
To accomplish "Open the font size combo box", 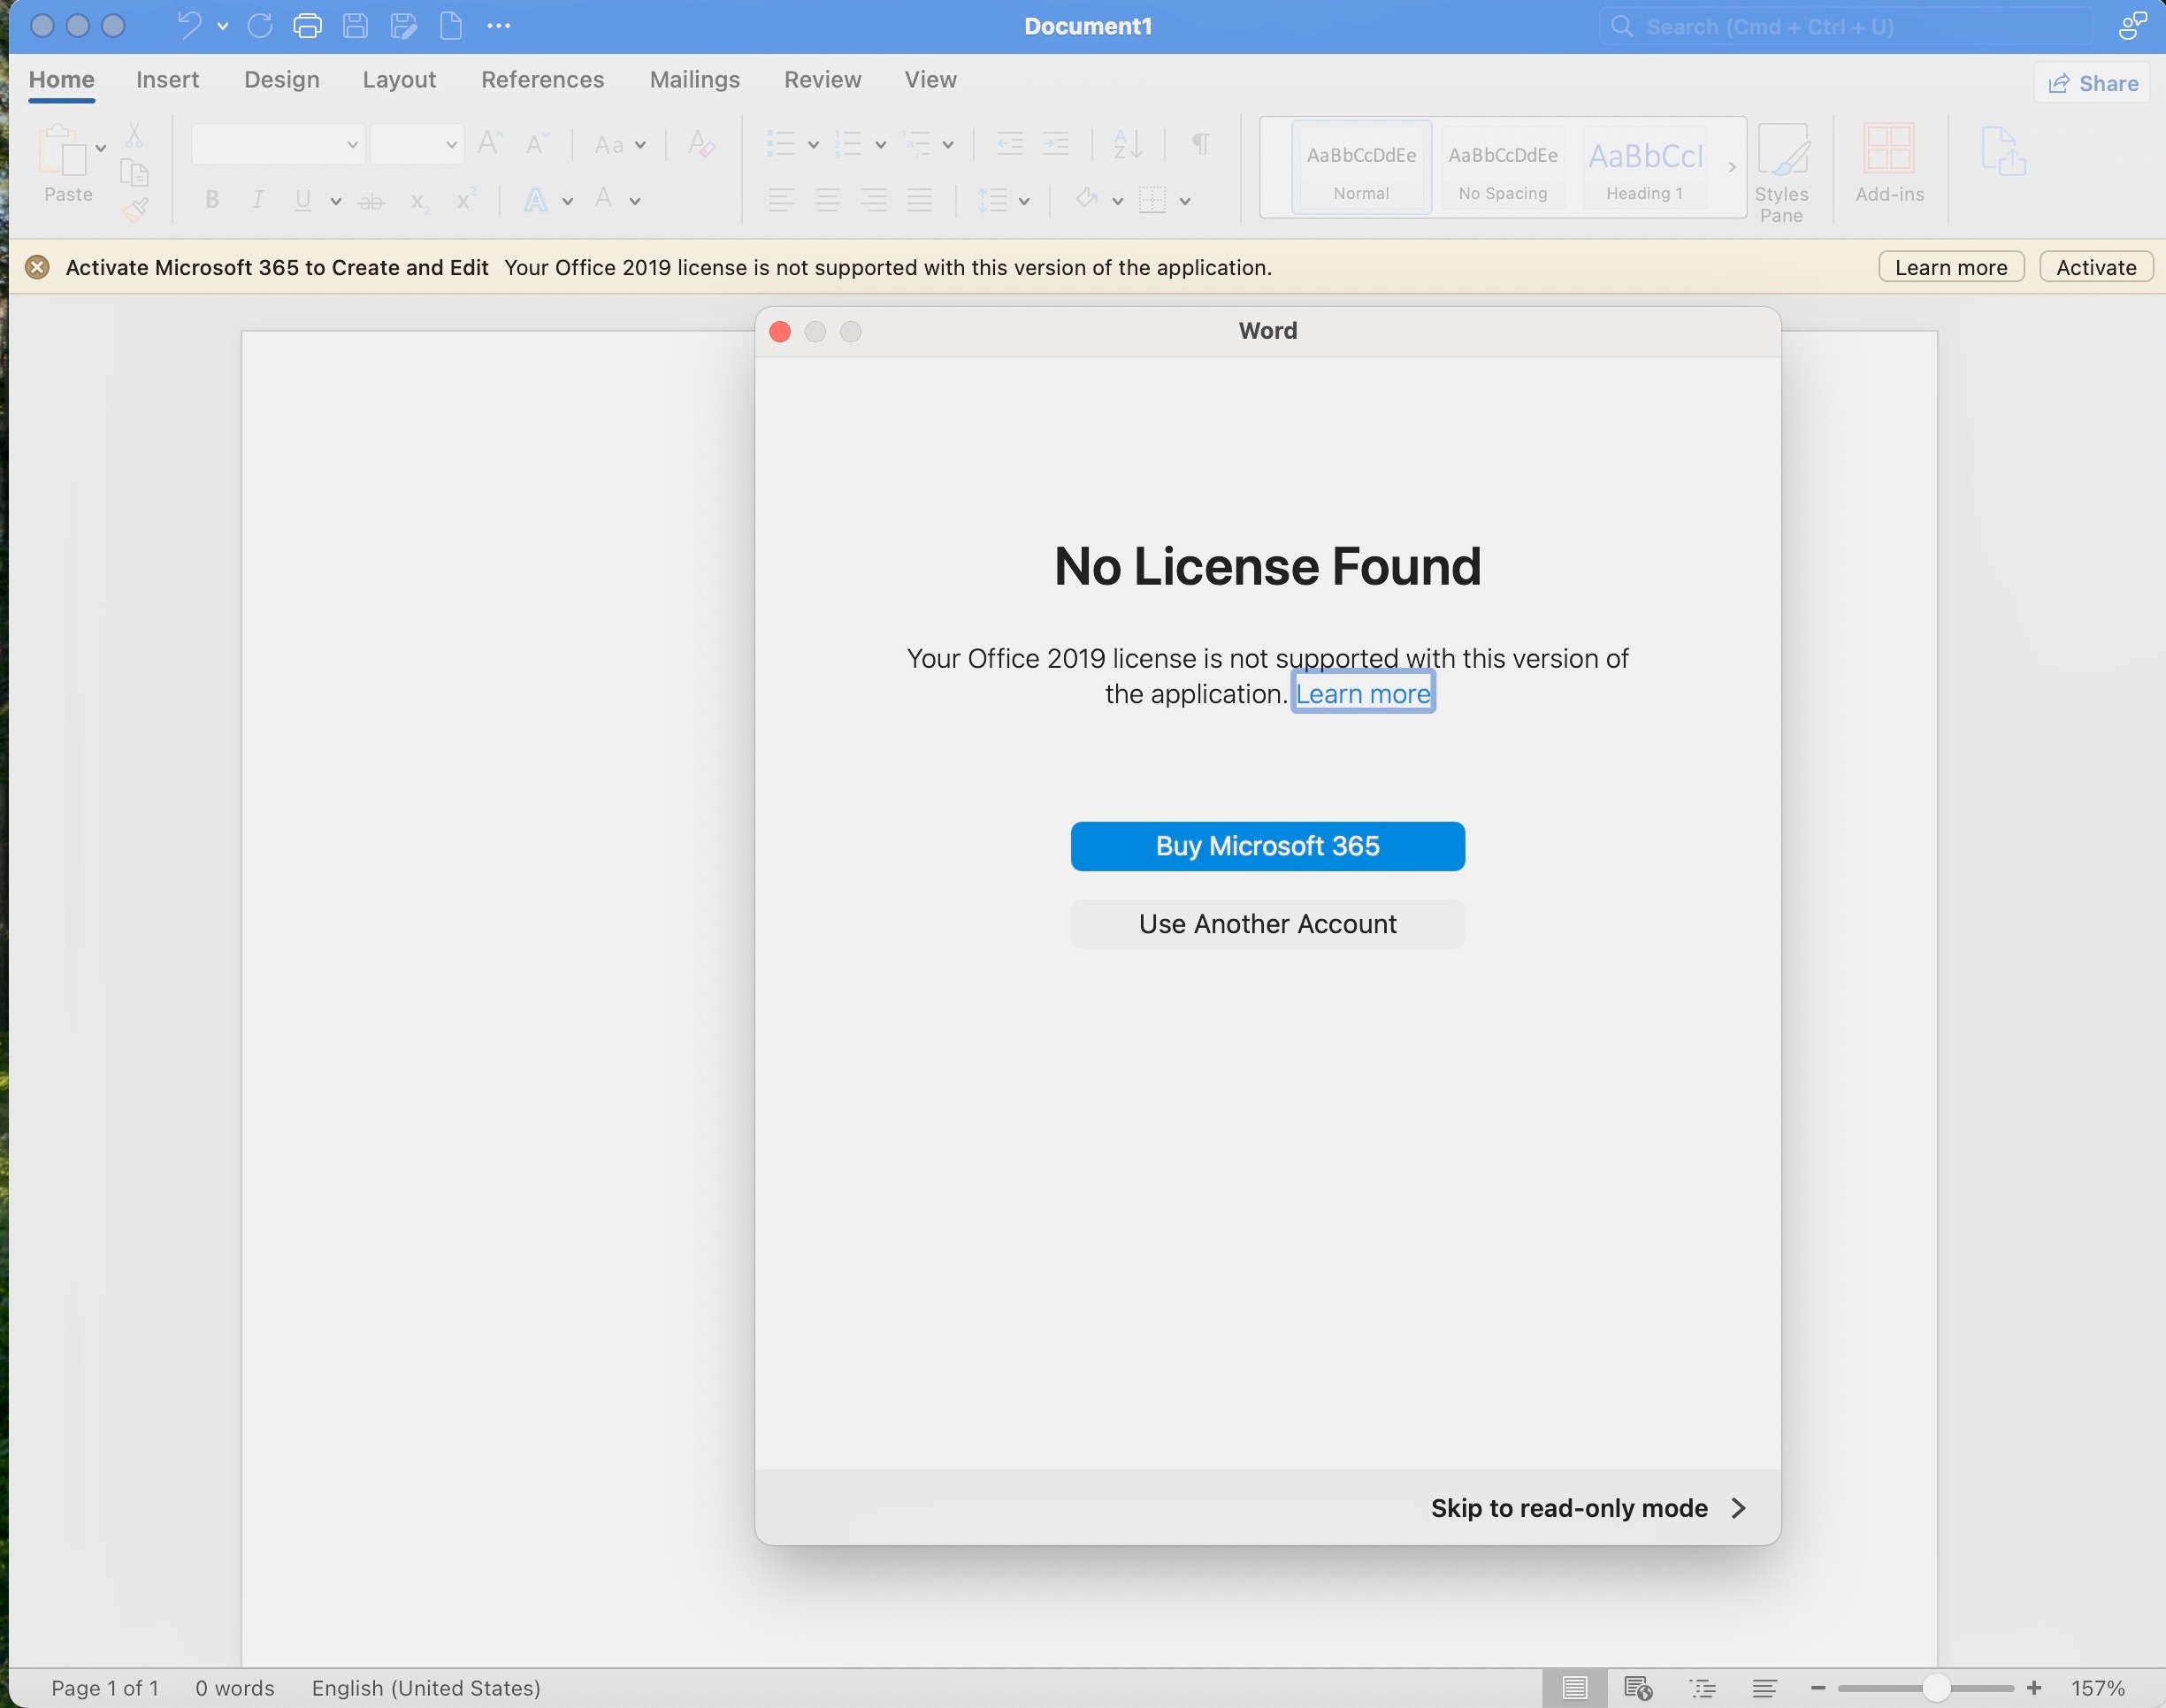I will click(416, 145).
